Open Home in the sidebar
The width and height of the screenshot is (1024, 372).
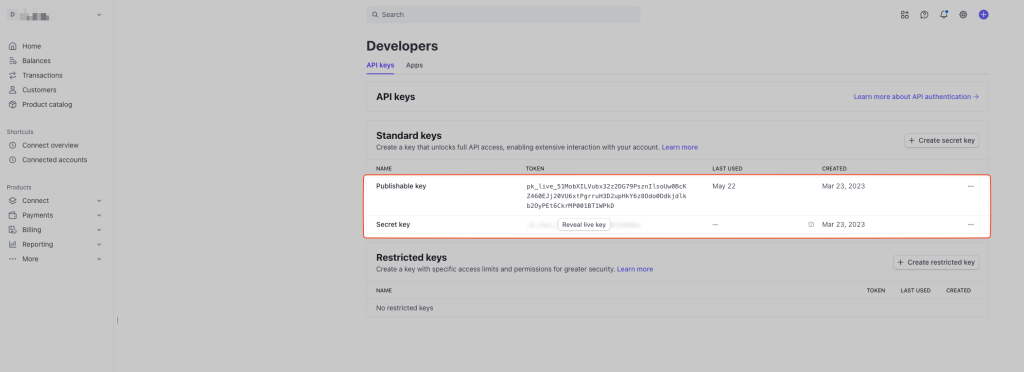pos(31,46)
